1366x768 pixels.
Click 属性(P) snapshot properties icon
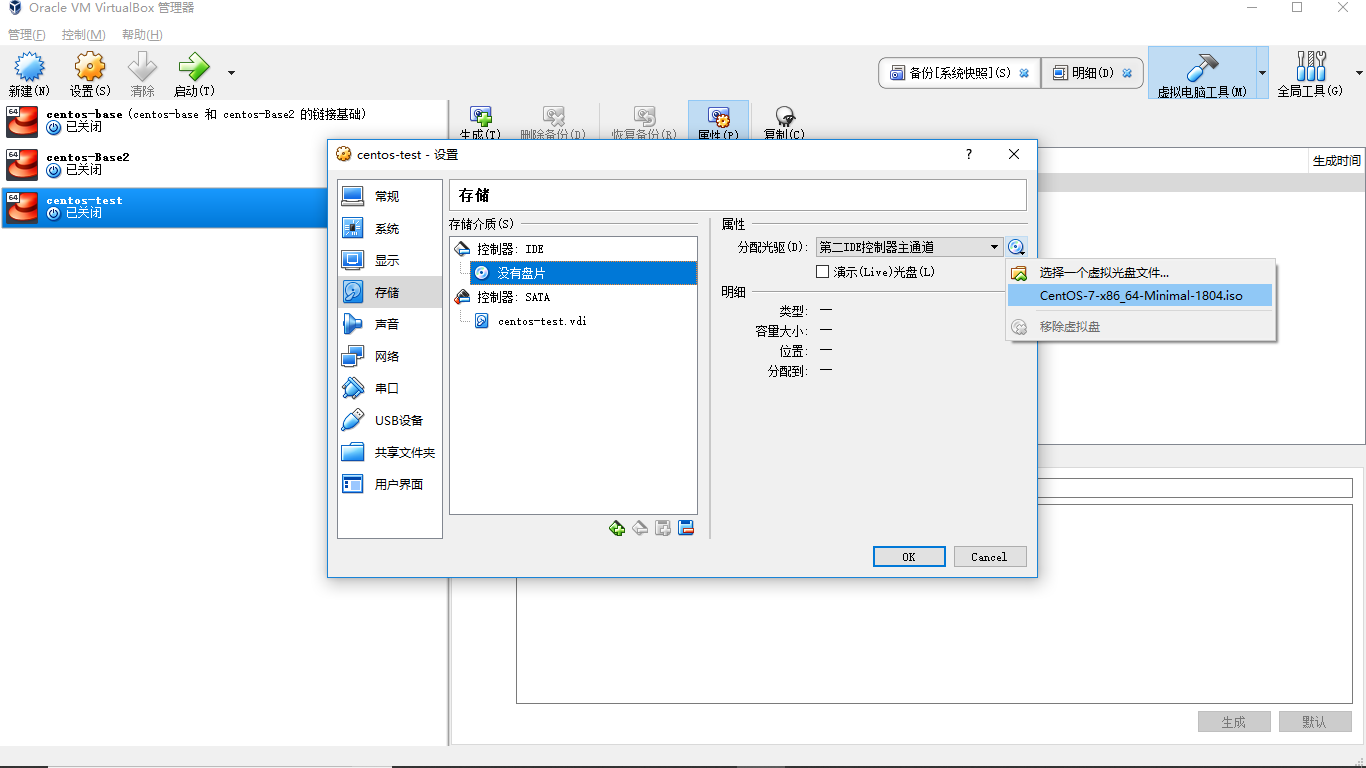coord(718,122)
